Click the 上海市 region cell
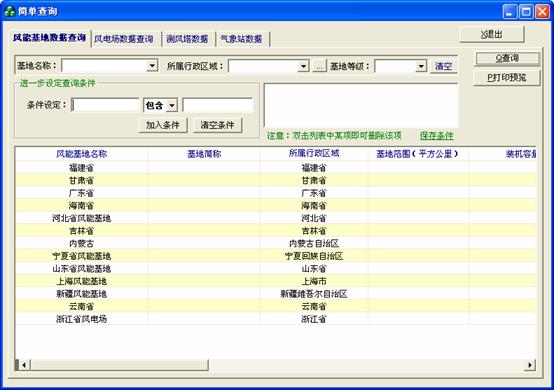The height and width of the screenshot is (390, 554). (x=314, y=281)
